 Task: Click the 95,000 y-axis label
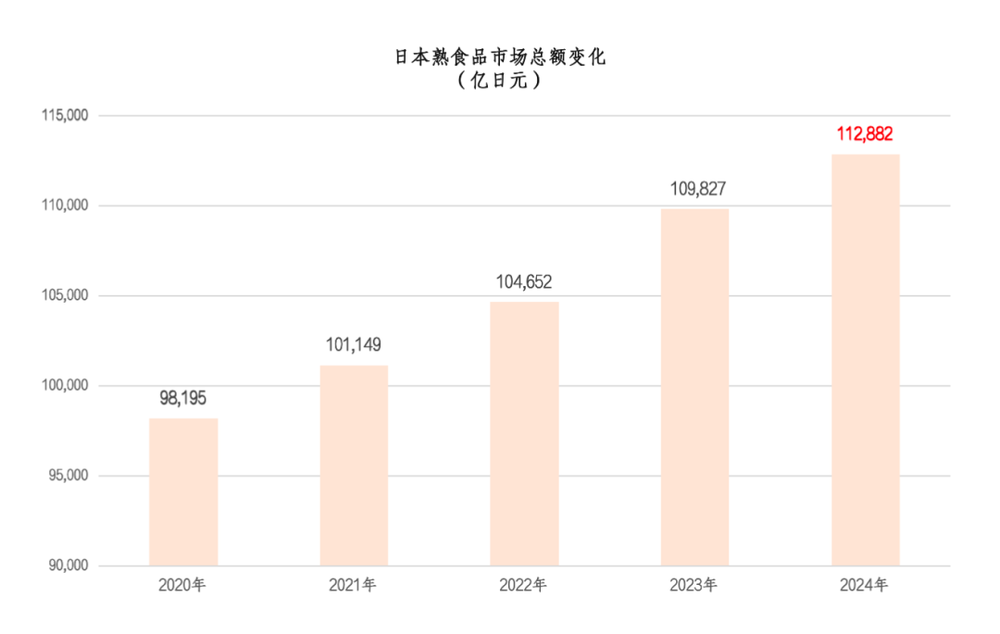(68, 476)
